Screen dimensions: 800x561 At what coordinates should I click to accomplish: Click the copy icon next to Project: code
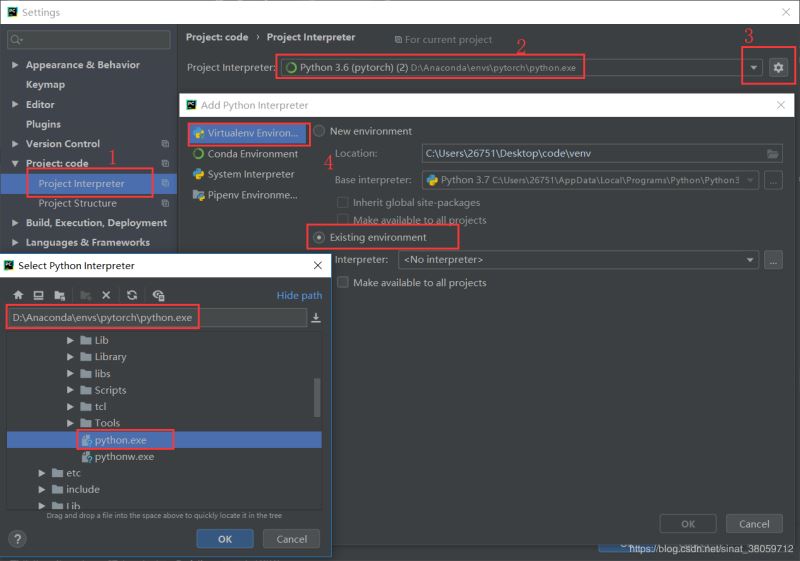[x=165, y=163]
